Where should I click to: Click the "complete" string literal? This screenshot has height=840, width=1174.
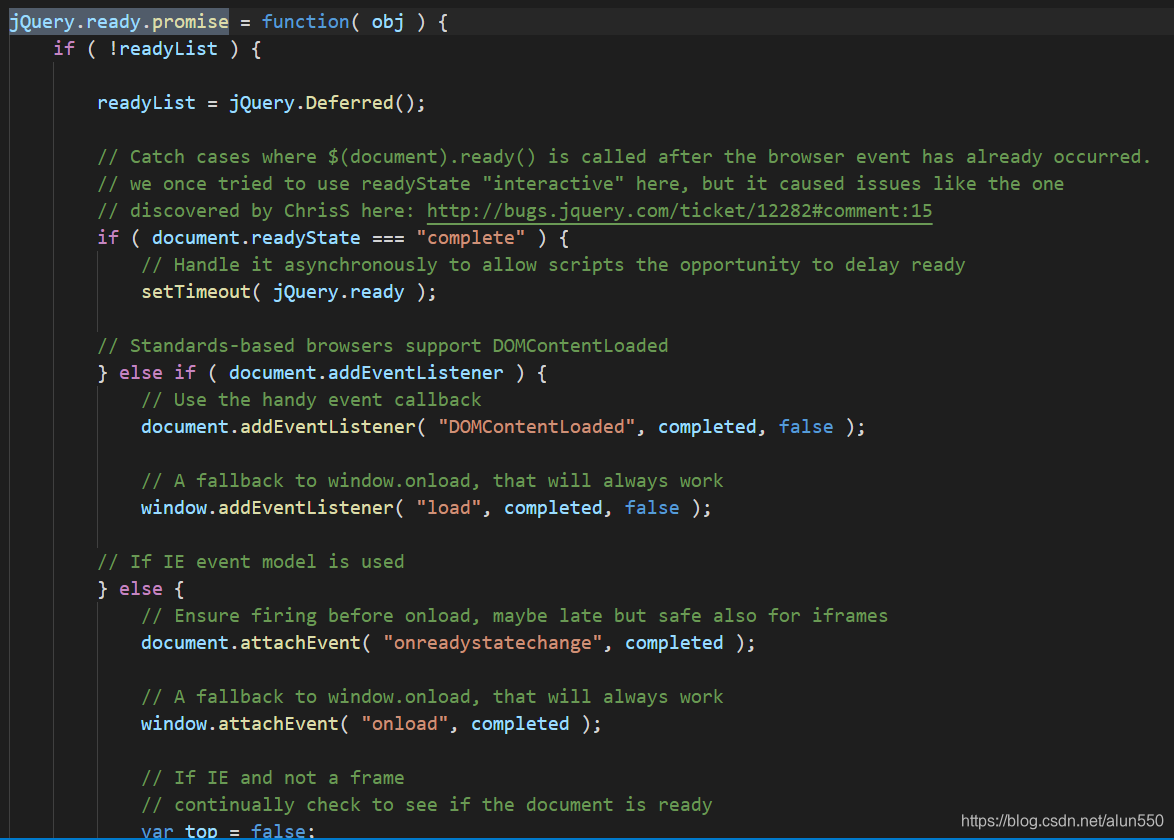pyautogui.click(x=471, y=238)
